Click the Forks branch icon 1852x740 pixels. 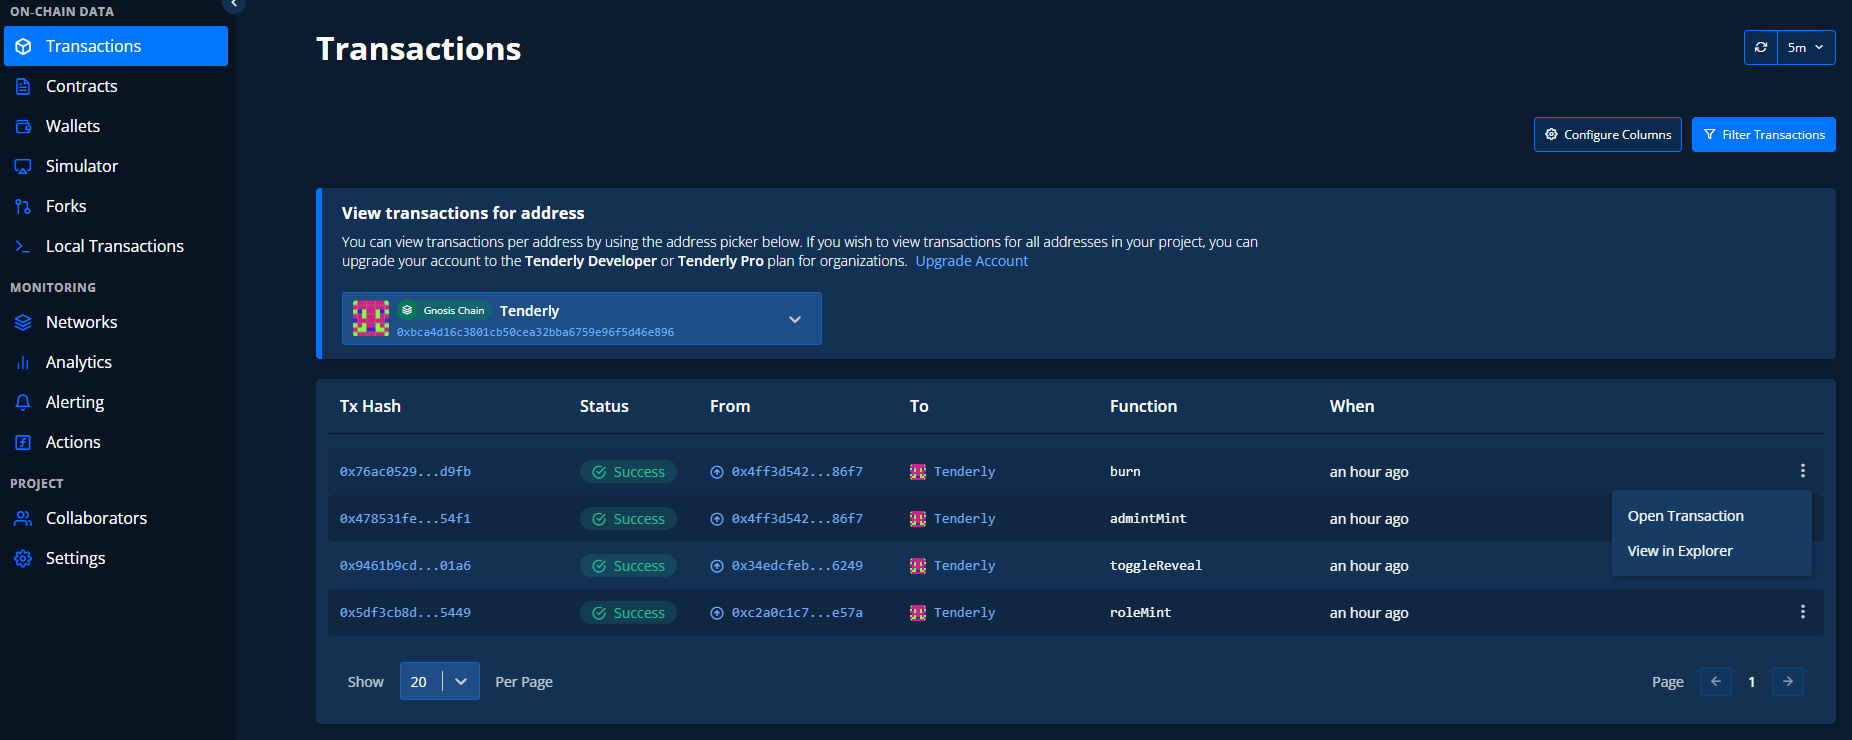pos(23,206)
